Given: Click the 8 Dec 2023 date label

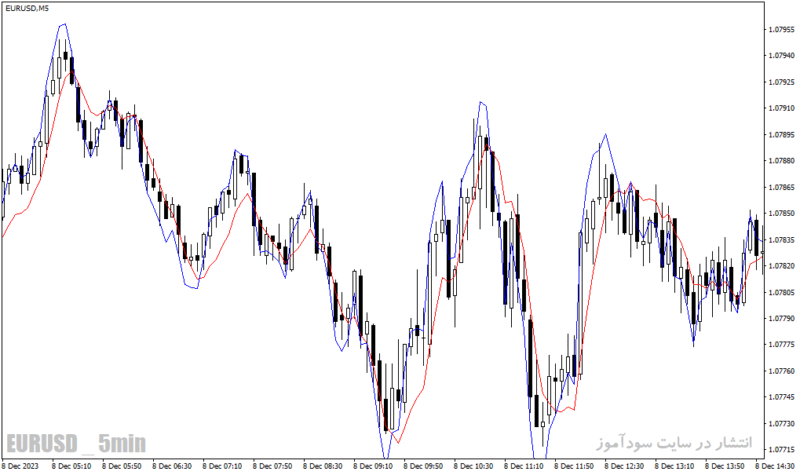Looking at the screenshot, I should pos(20,466).
